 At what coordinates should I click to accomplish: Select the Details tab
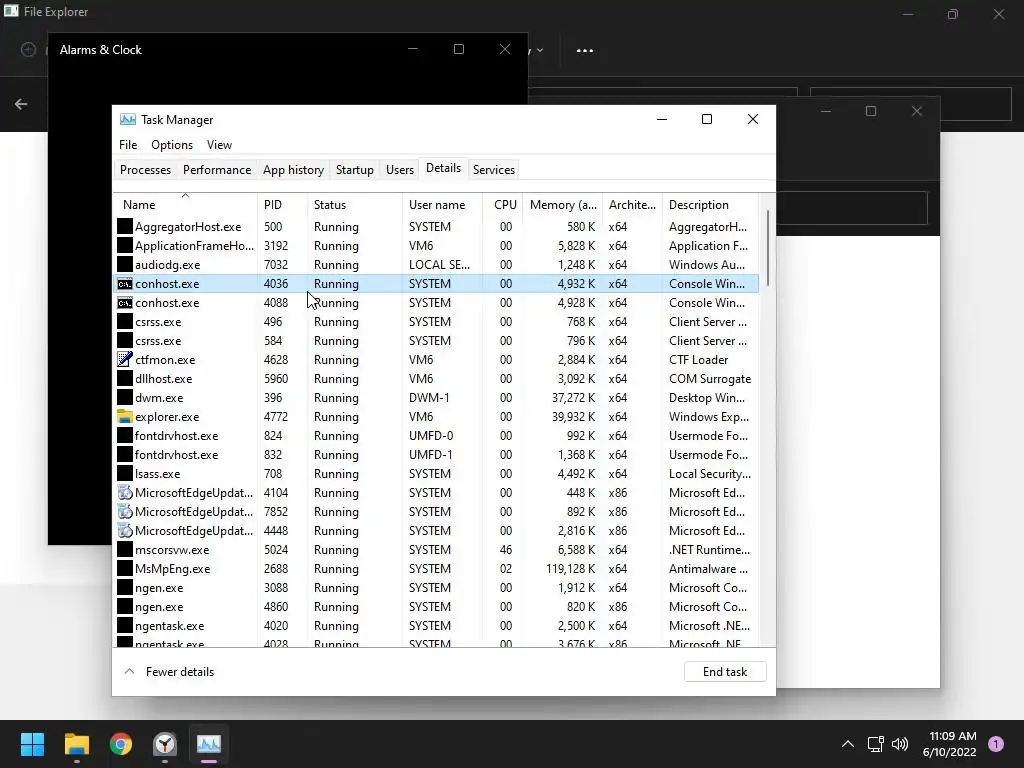[x=443, y=168]
